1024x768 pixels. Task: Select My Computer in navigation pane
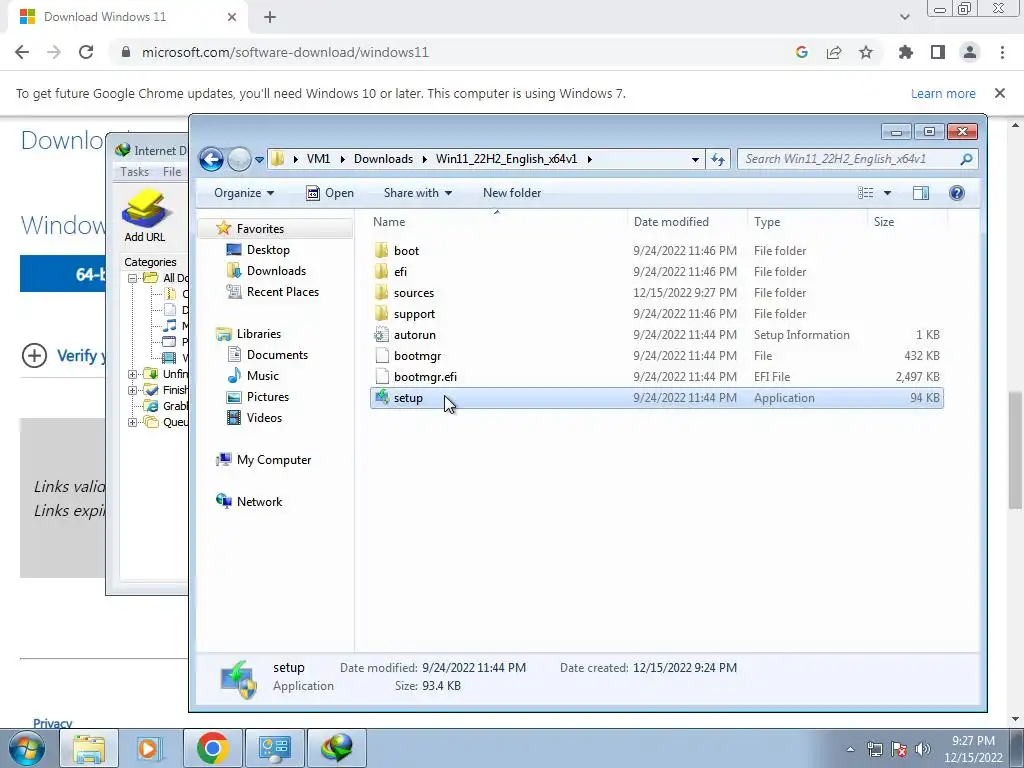point(274,460)
